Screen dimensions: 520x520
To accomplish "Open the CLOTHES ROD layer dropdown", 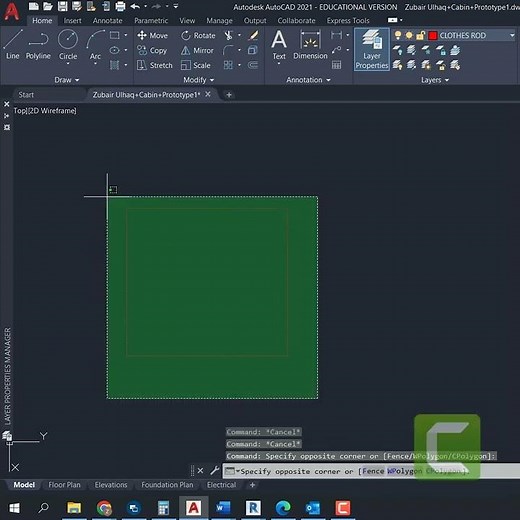I will [x=512, y=35].
